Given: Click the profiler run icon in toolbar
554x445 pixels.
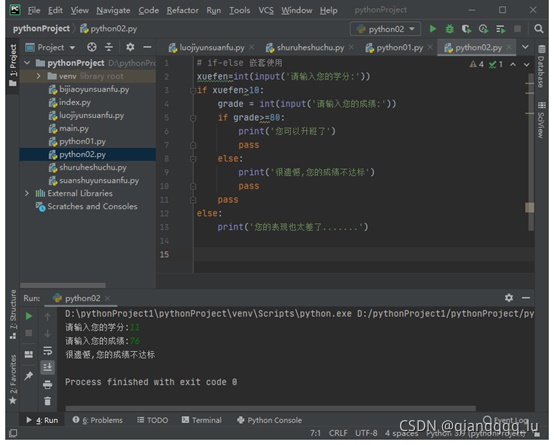Looking at the screenshot, I should point(483,29).
